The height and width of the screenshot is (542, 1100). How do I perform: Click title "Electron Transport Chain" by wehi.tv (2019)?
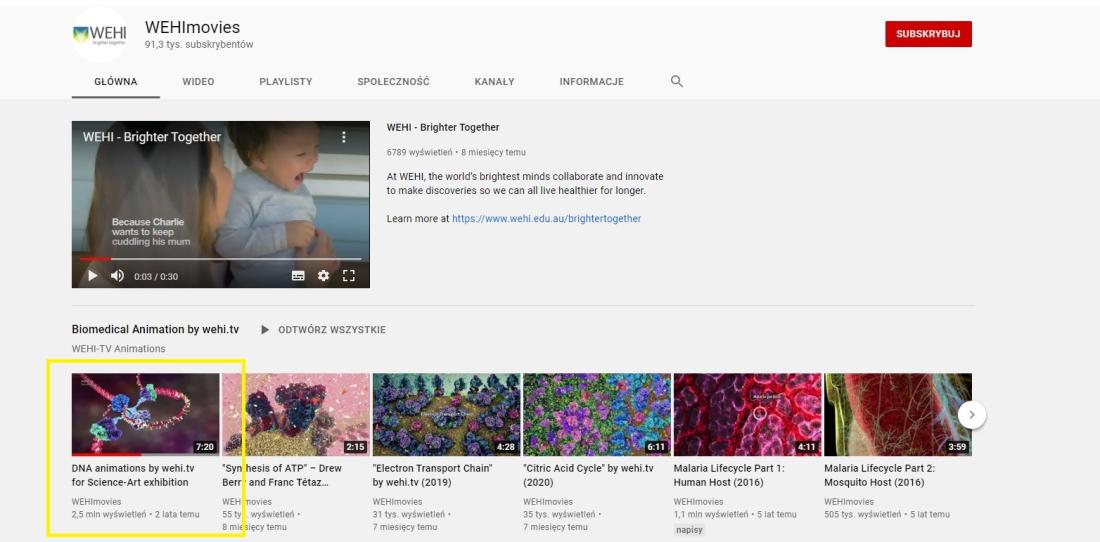[x=433, y=475]
